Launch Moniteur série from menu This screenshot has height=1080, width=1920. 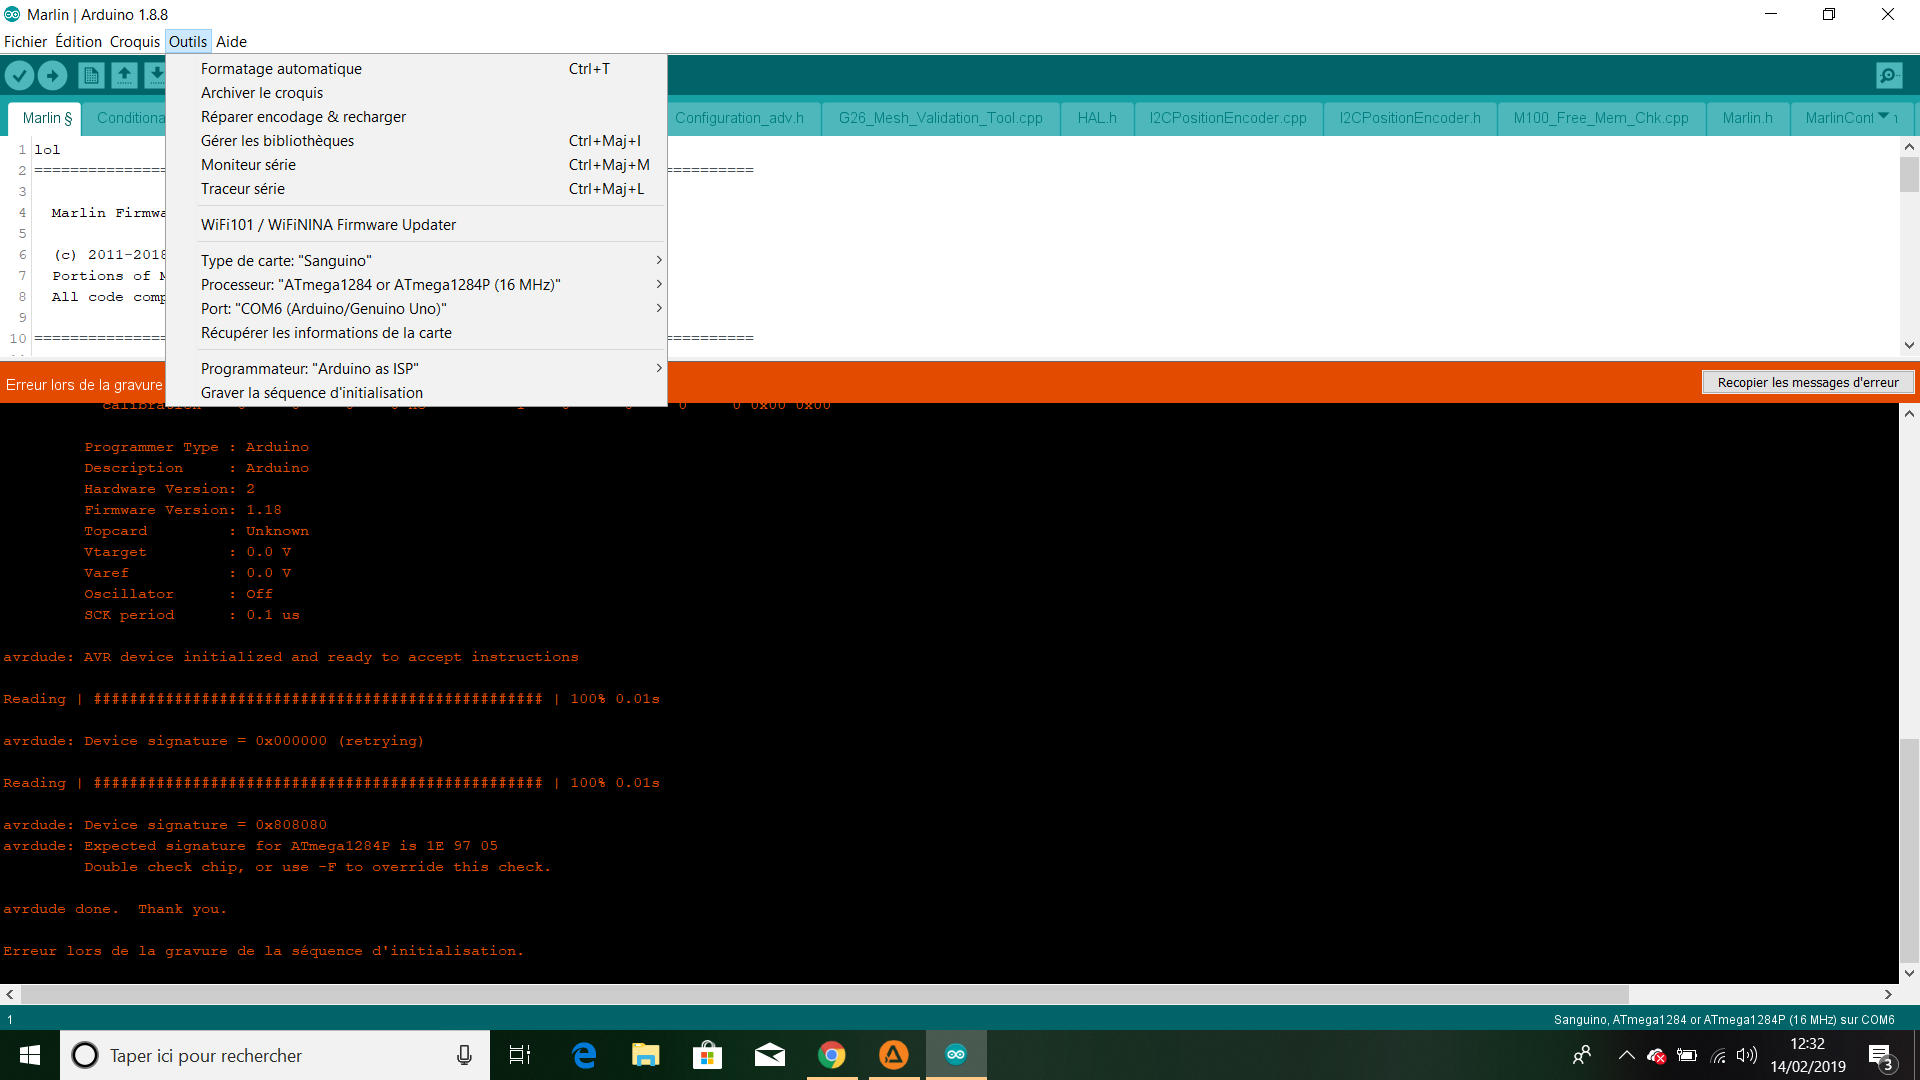tap(416, 165)
